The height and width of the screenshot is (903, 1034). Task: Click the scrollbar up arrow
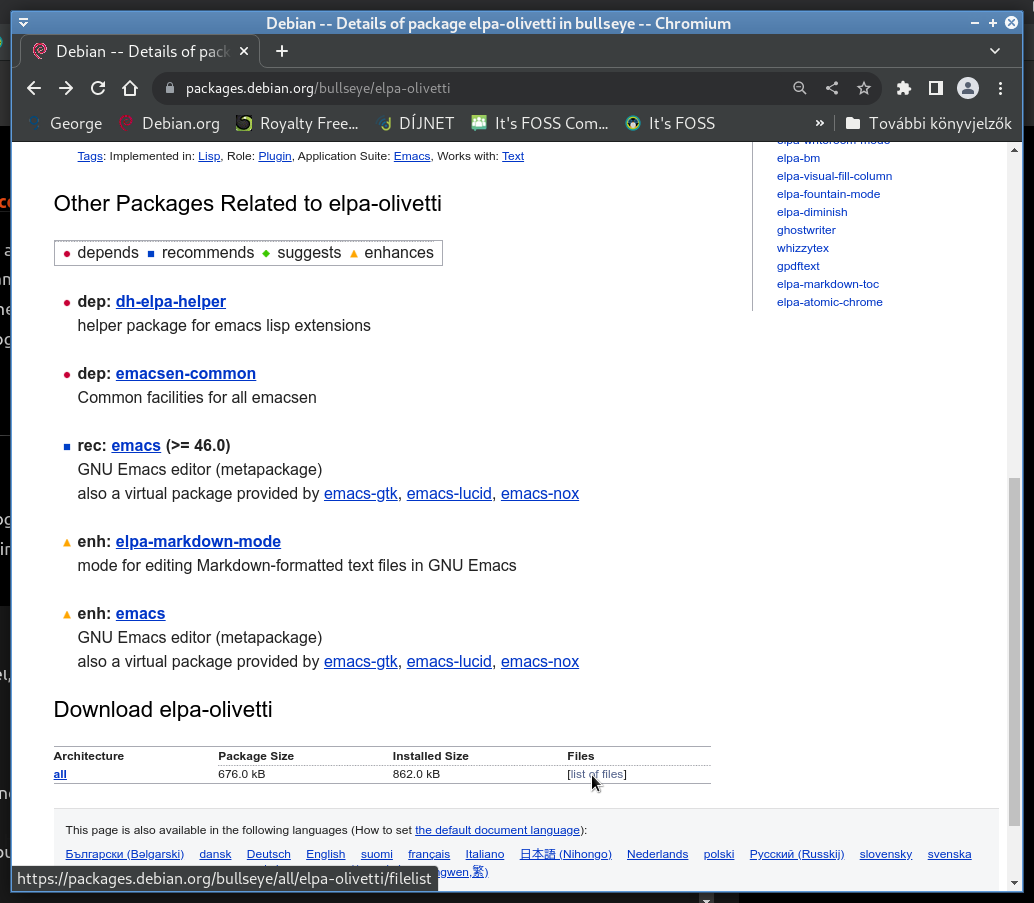[1014, 150]
